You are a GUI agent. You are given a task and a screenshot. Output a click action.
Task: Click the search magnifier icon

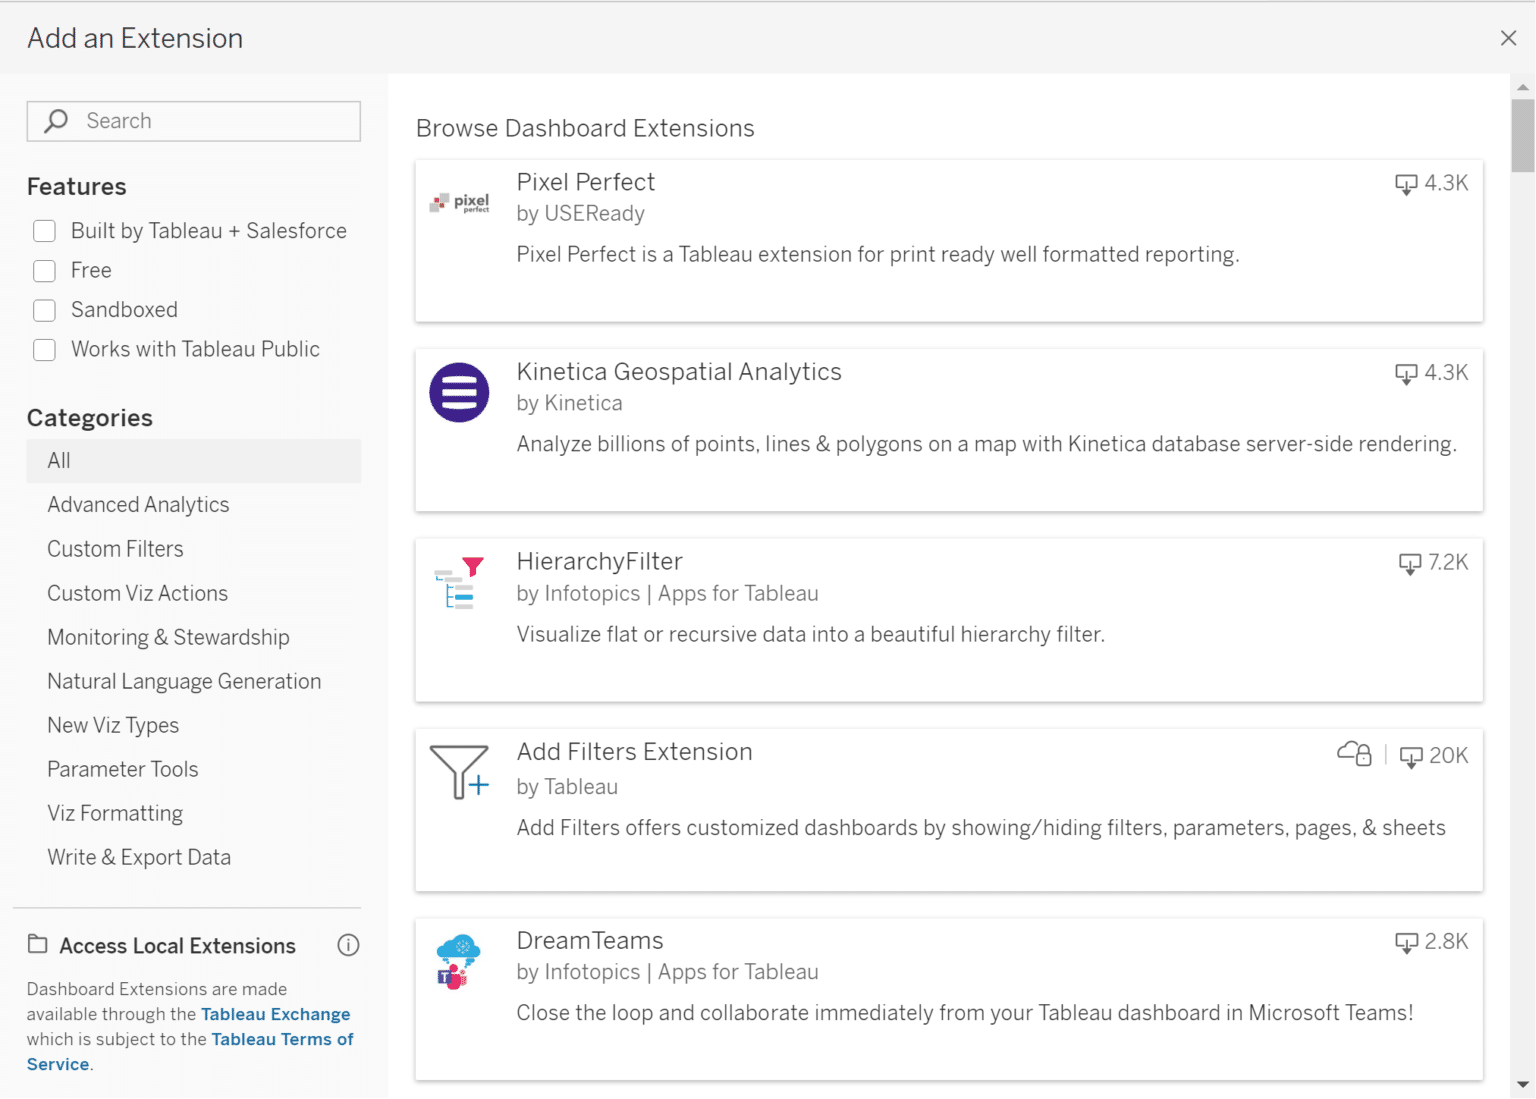coord(55,121)
